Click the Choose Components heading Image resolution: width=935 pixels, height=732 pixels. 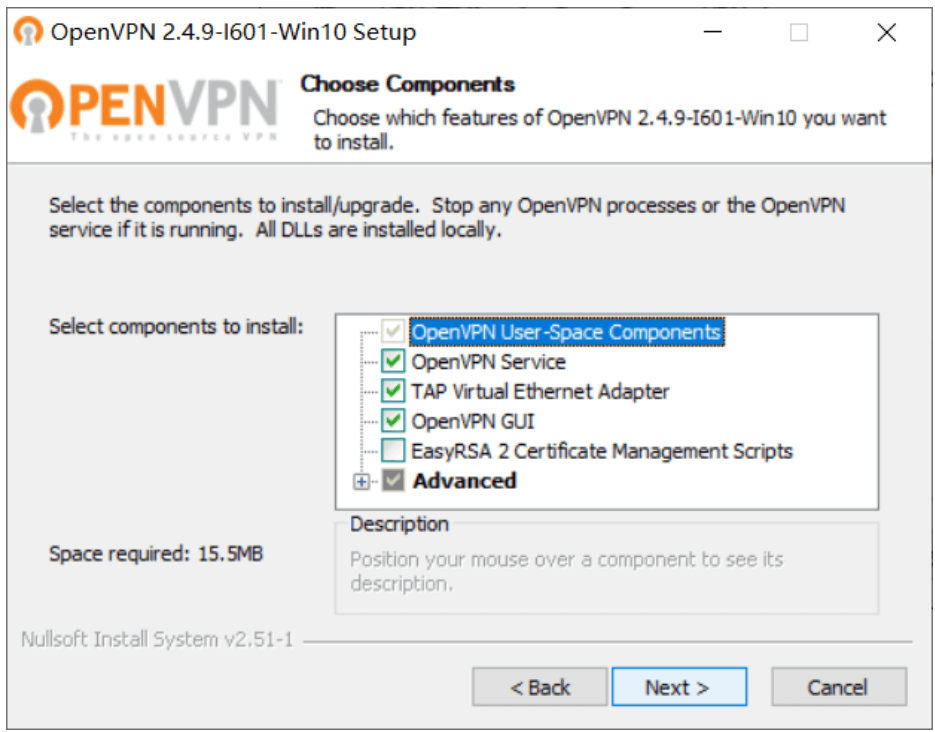[407, 84]
